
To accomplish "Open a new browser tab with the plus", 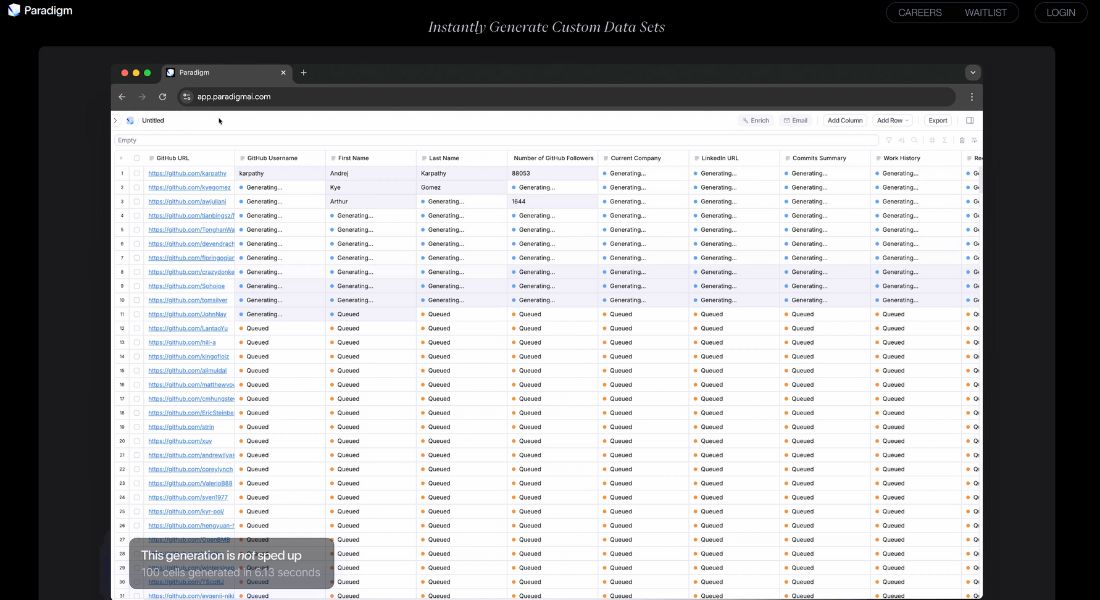I will pyautogui.click(x=303, y=72).
